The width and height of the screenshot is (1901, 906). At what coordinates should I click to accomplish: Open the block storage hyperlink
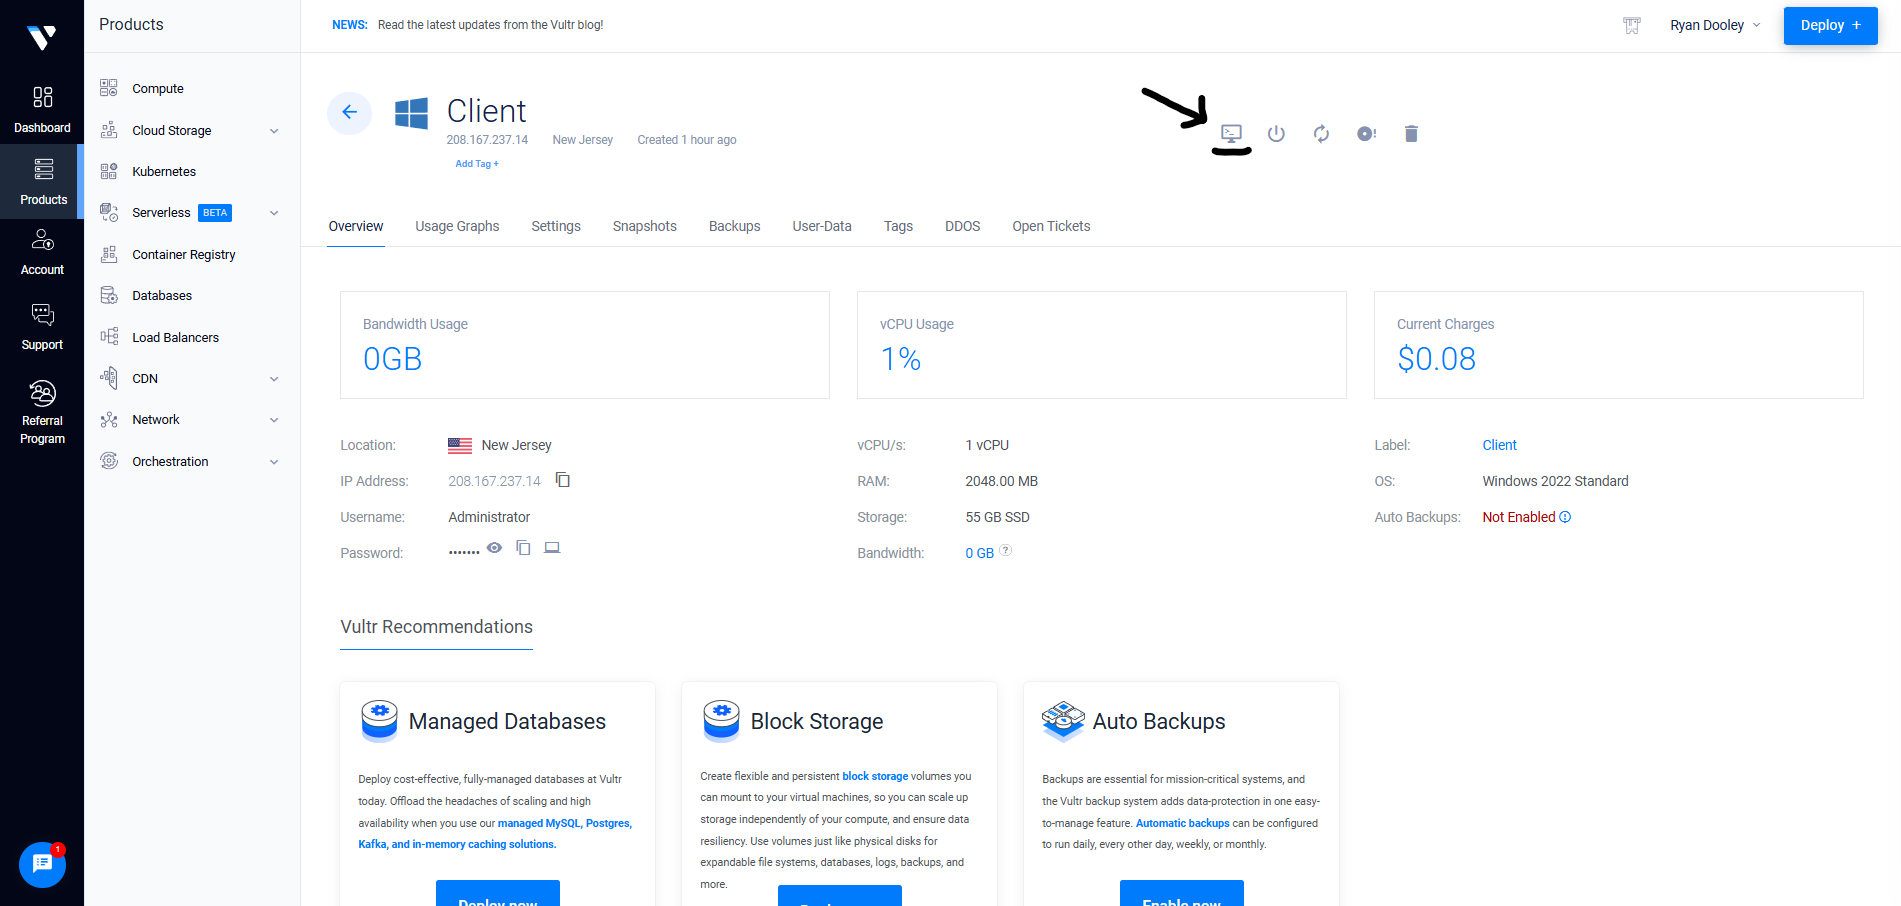point(875,776)
